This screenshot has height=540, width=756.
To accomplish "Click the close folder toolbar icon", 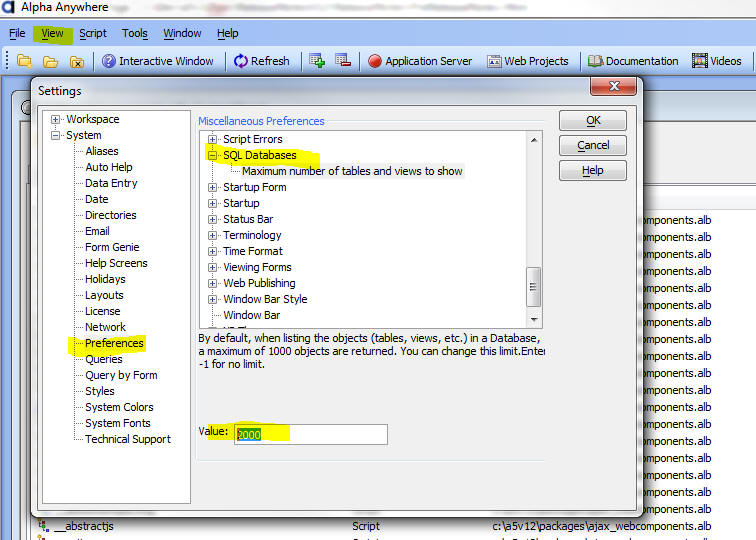I will point(77,61).
